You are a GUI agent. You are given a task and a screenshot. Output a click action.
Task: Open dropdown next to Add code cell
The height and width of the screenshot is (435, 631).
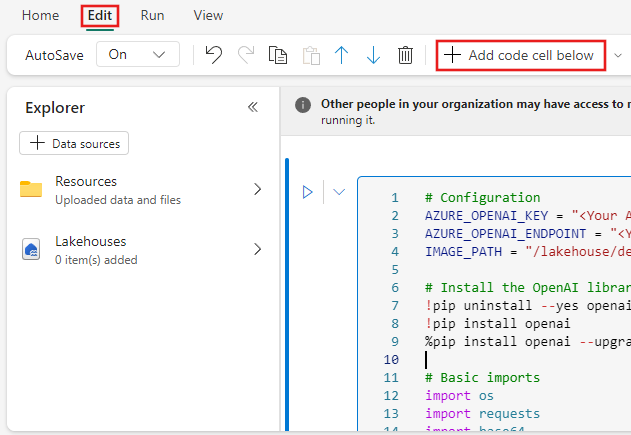pos(618,55)
